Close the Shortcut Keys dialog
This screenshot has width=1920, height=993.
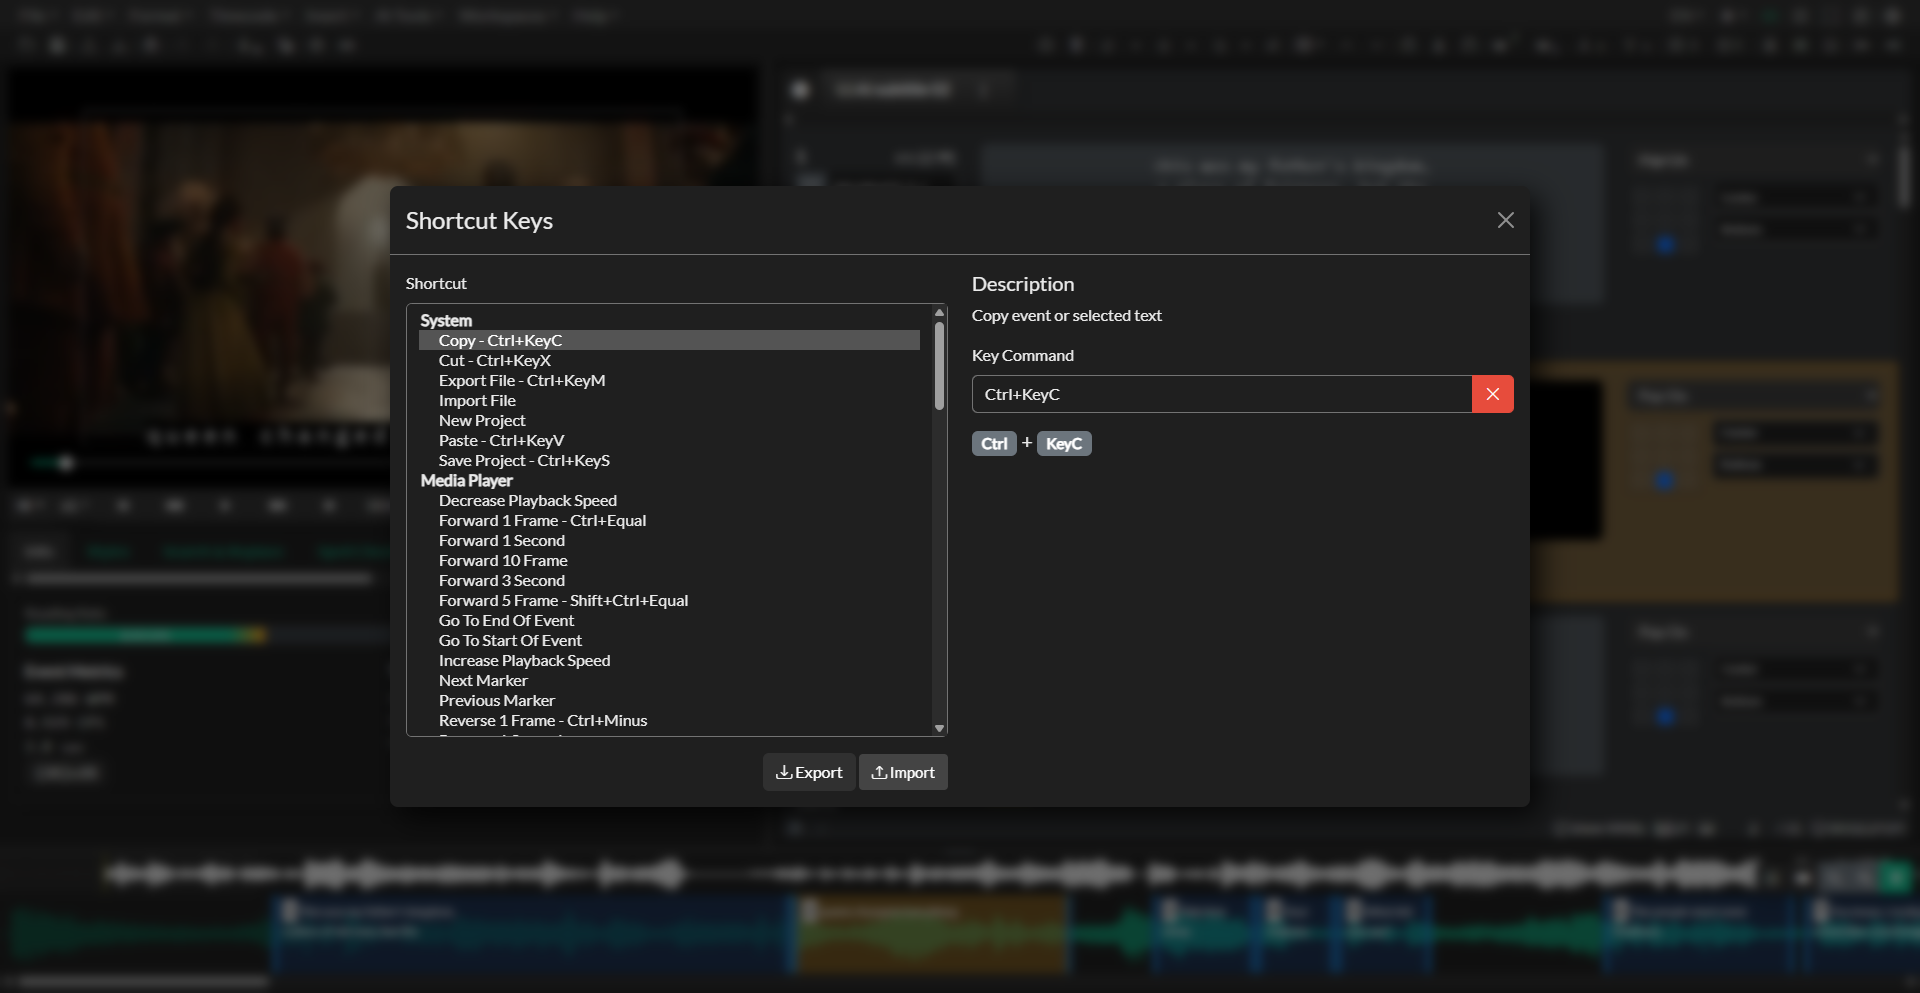tap(1506, 220)
